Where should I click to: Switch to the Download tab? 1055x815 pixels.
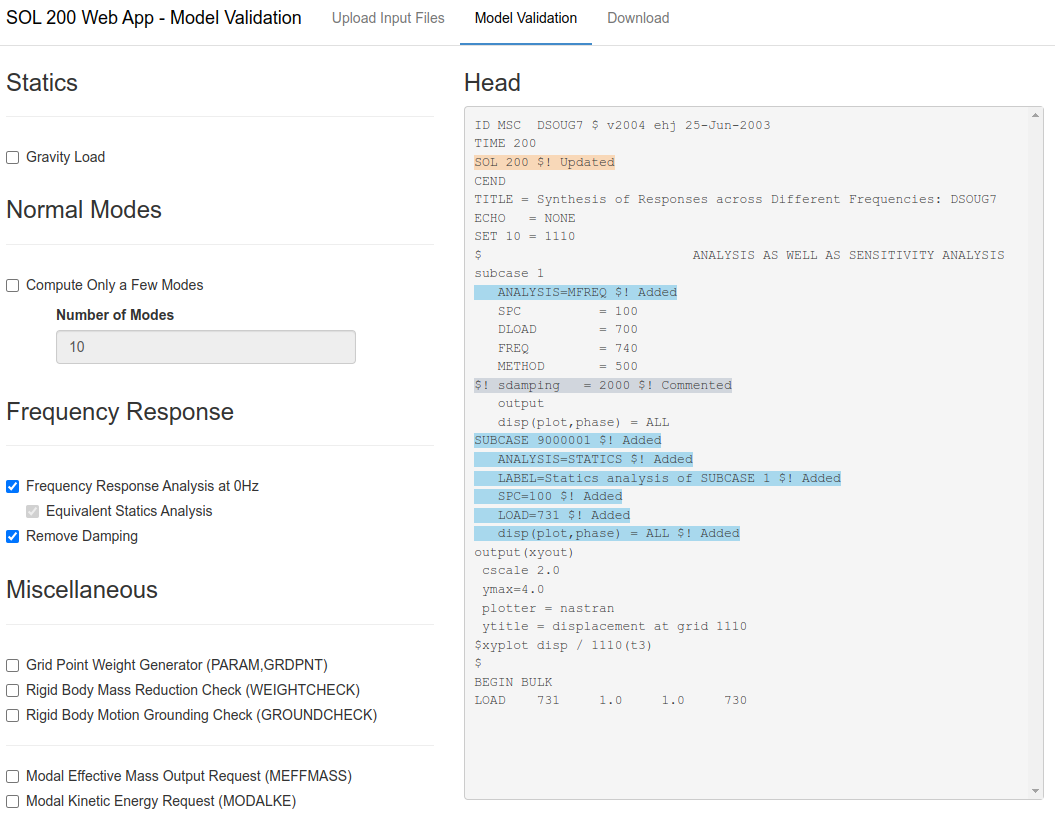638,18
